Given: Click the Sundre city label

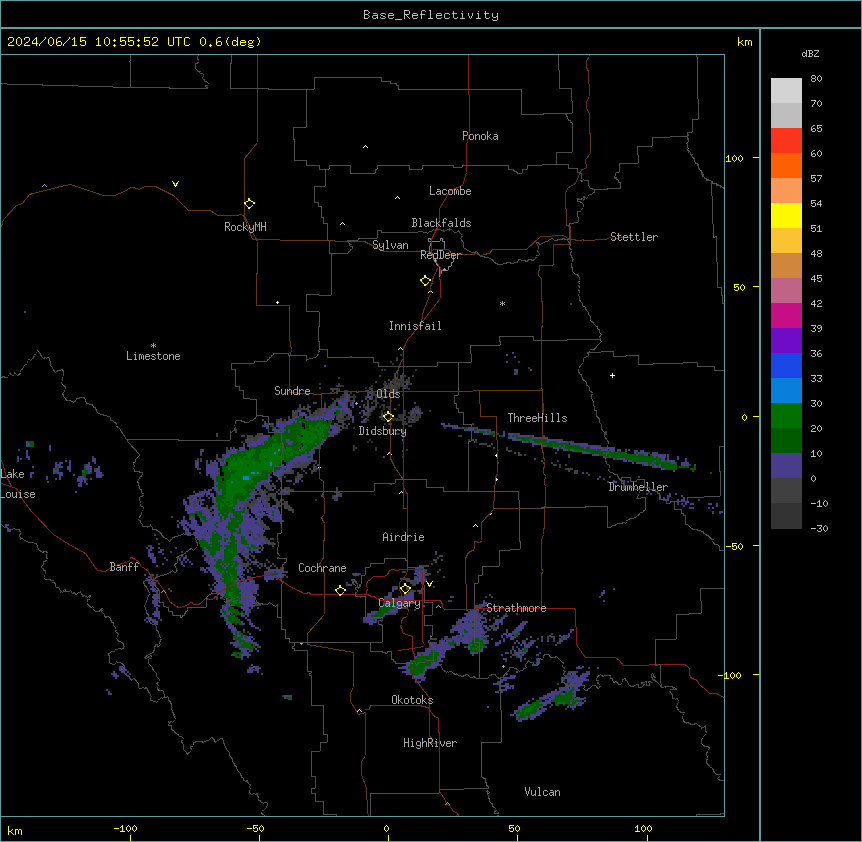Looking at the screenshot, I should (x=292, y=391).
